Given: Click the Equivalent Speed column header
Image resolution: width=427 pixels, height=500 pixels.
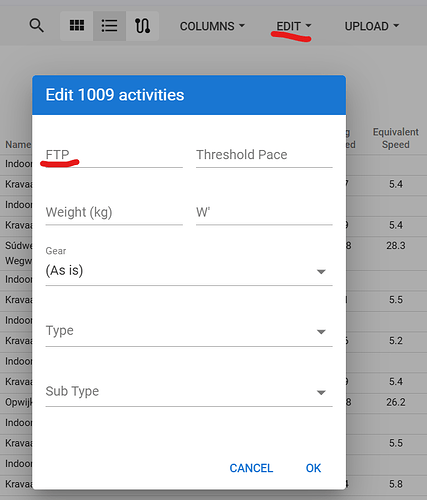Looking at the screenshot, I should [x=396, y=138].
